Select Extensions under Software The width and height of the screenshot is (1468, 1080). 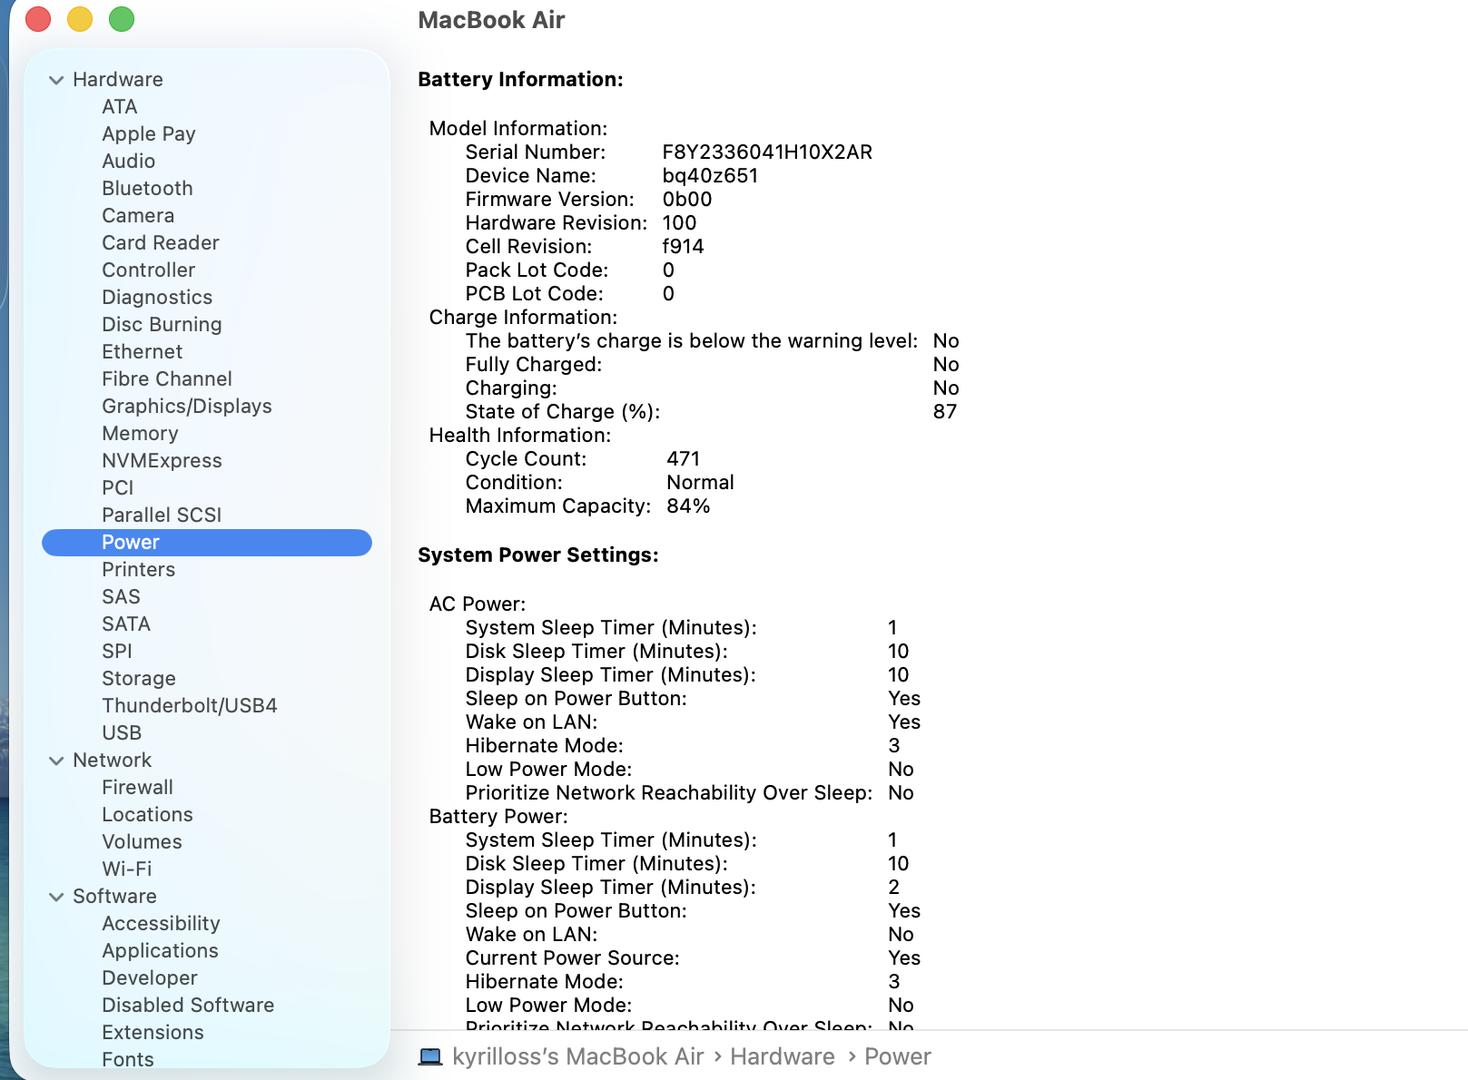point(152,1033)
